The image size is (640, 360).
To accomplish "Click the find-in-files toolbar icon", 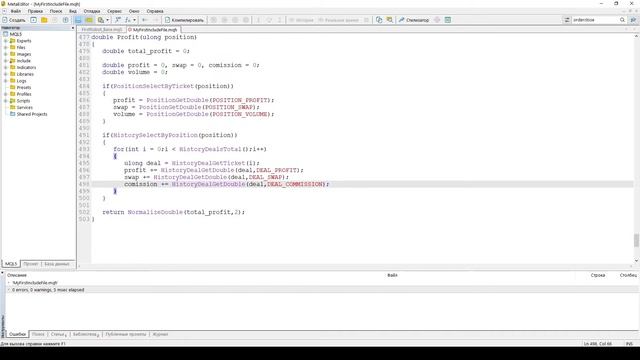I will (x=390, y=20).
